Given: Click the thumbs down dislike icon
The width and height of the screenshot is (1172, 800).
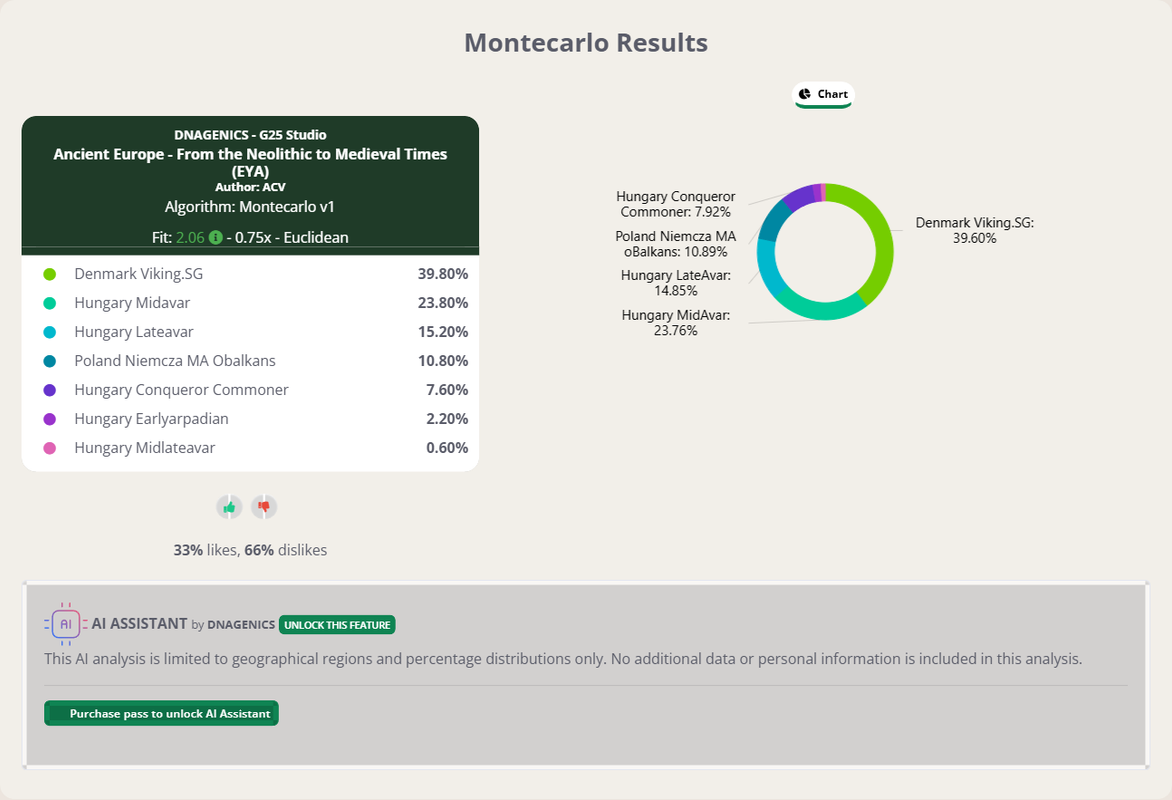Looking at the screenshot, I should [264, 507].
